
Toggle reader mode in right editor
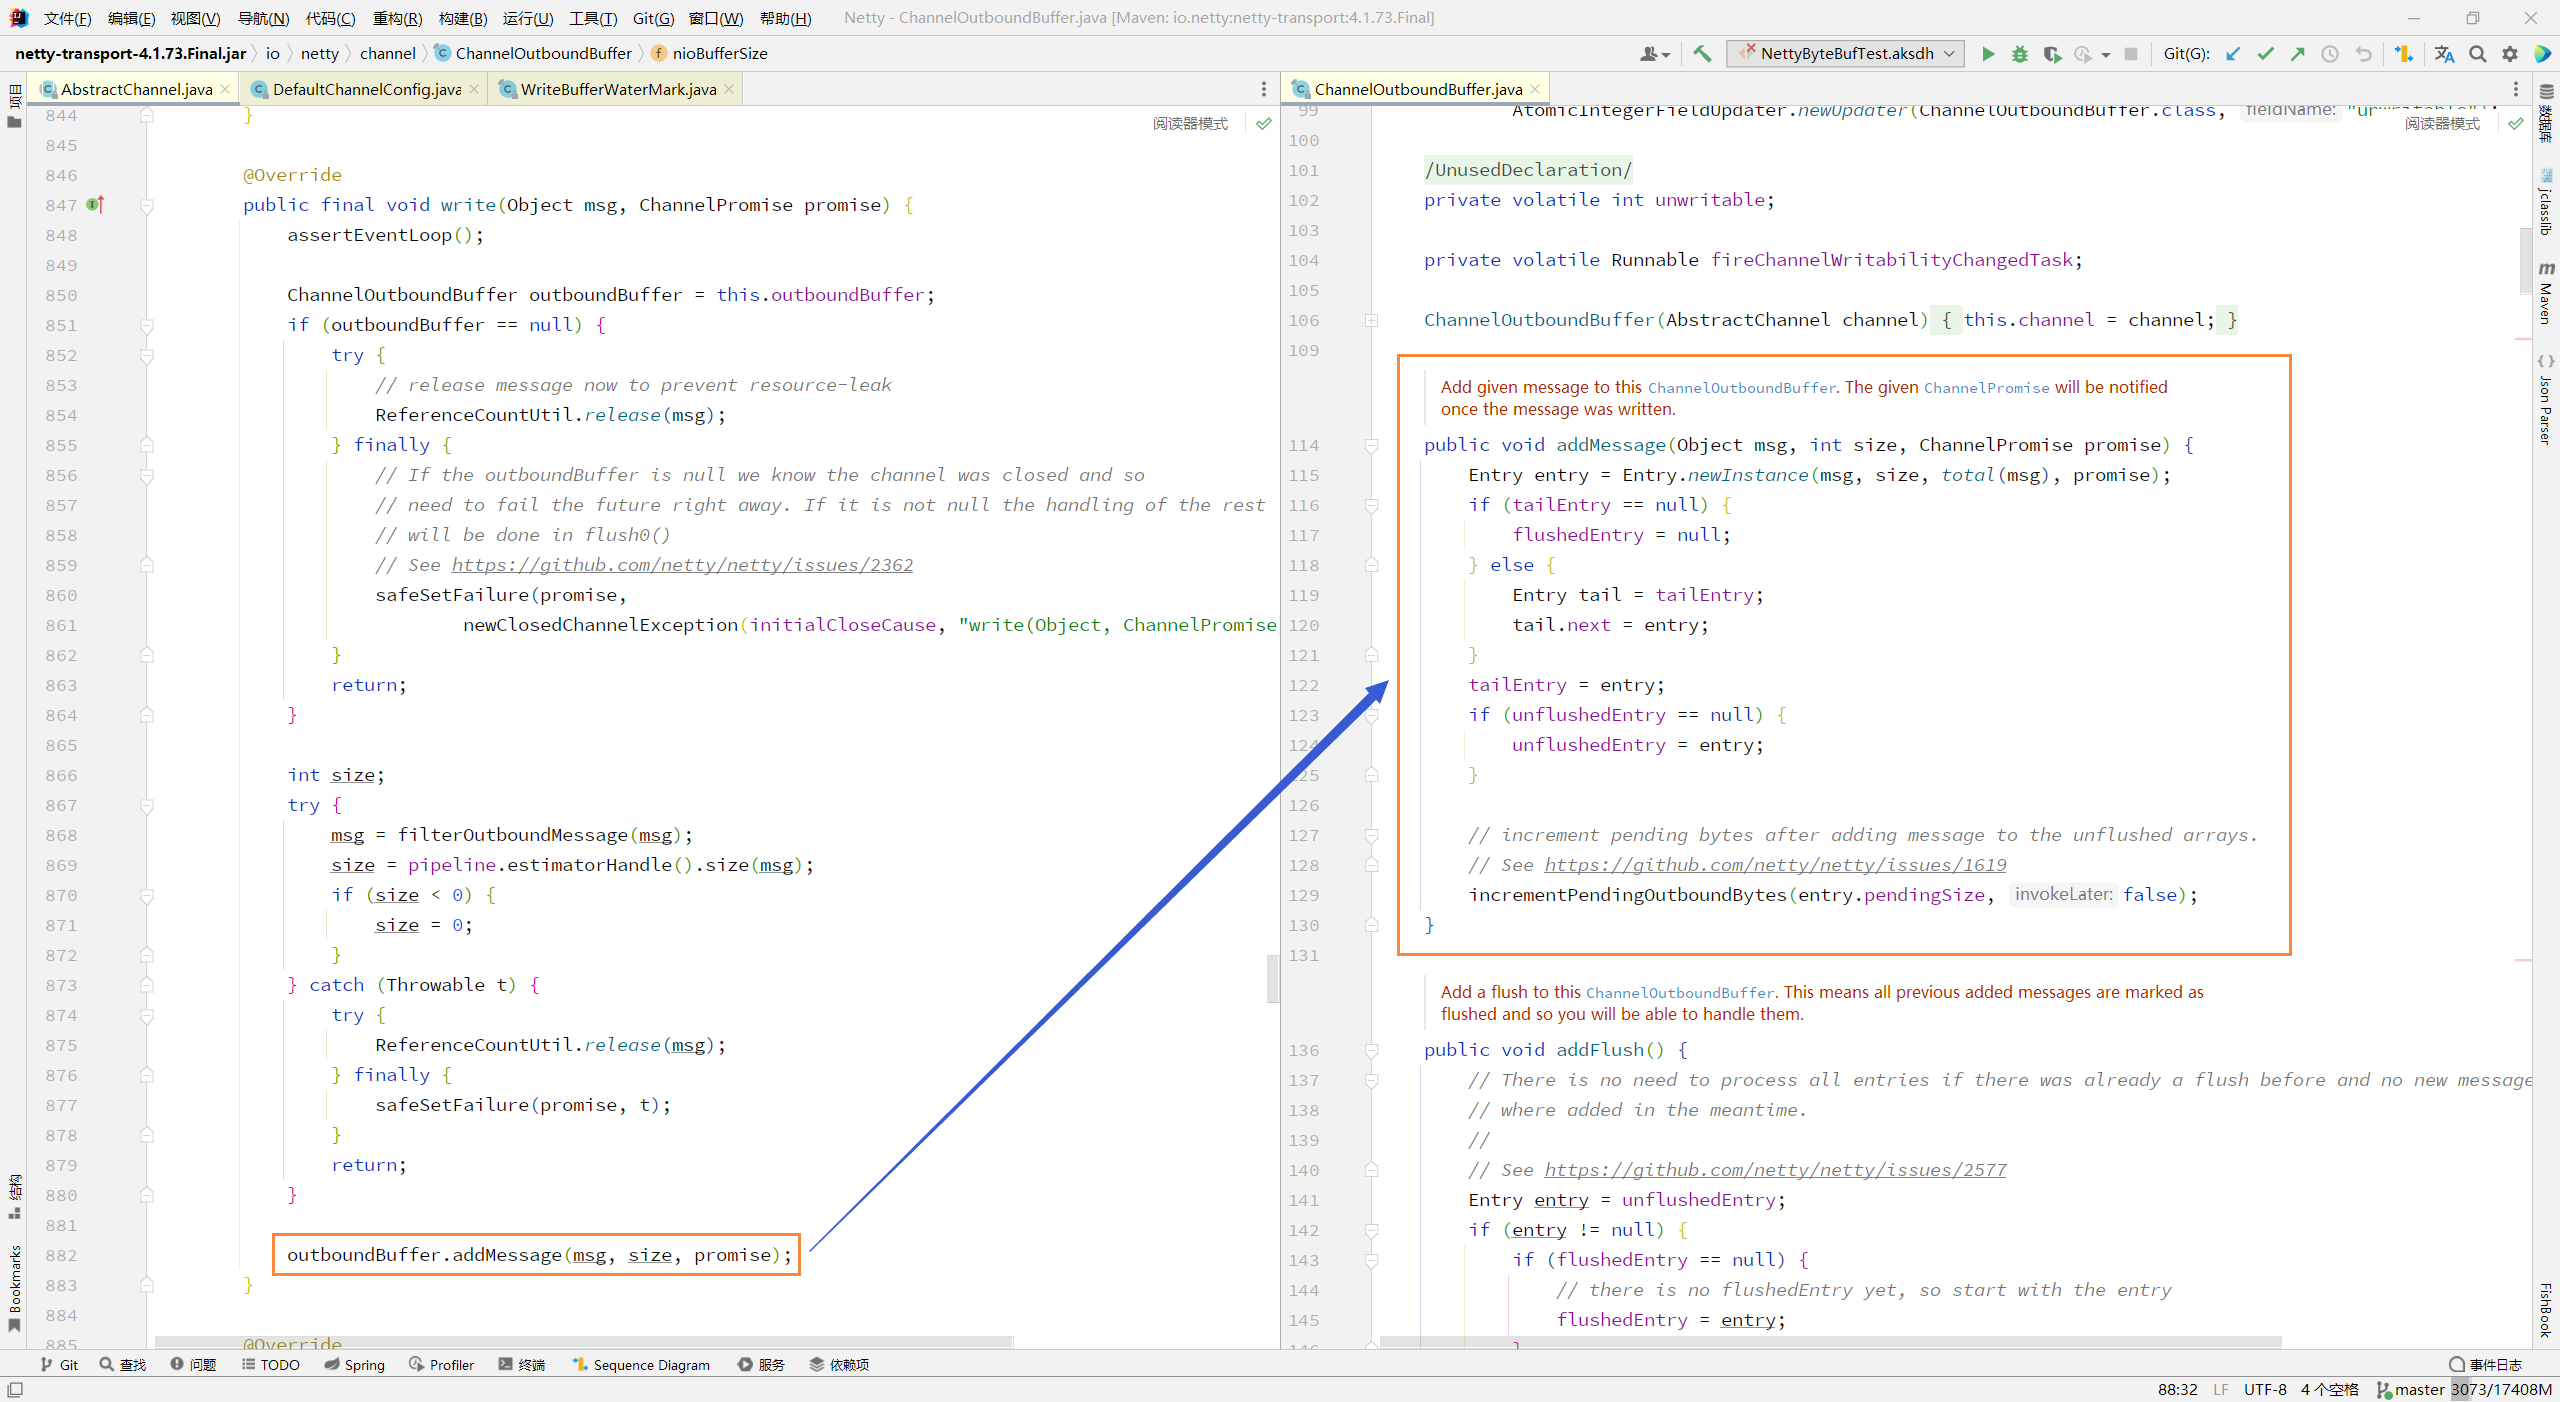point(2442,123)
